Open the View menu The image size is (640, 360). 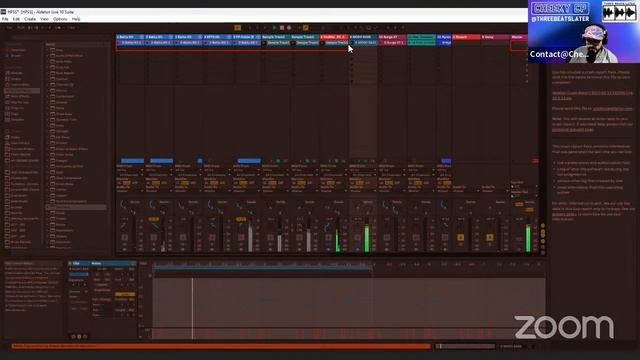click(44, 19)
